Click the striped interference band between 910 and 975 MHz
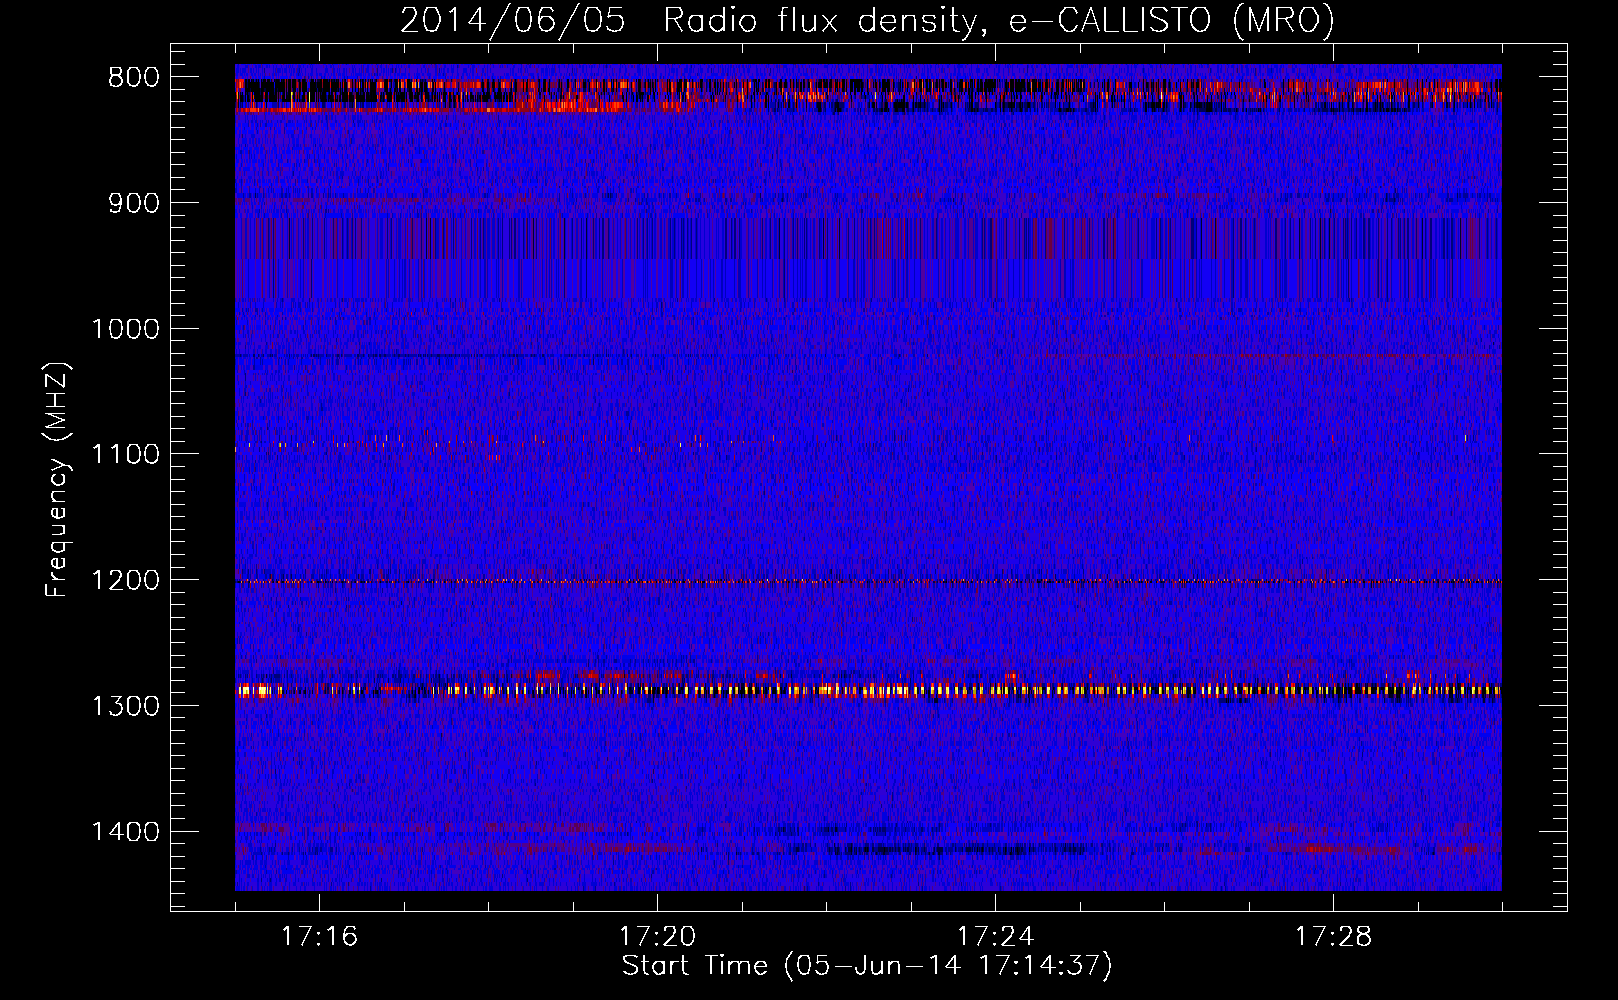1618x1000 pixels. pyautogui.click(x=868, y=257)
